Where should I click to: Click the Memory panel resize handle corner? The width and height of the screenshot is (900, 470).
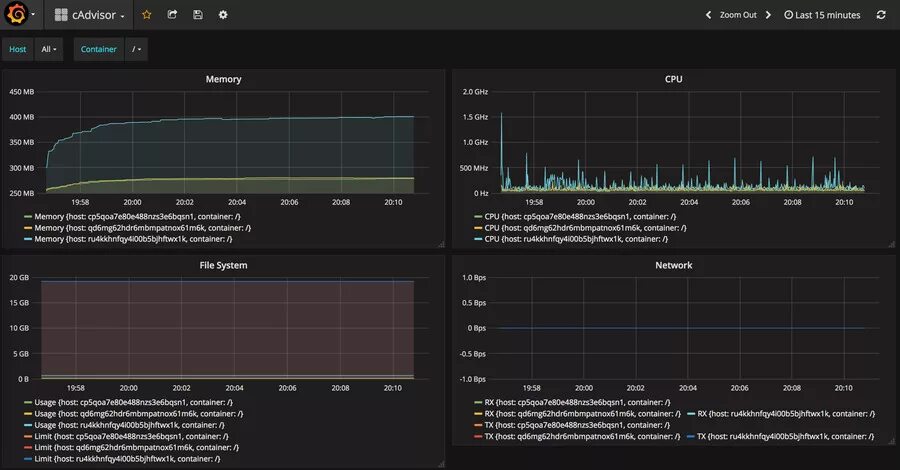click(441, 244)
